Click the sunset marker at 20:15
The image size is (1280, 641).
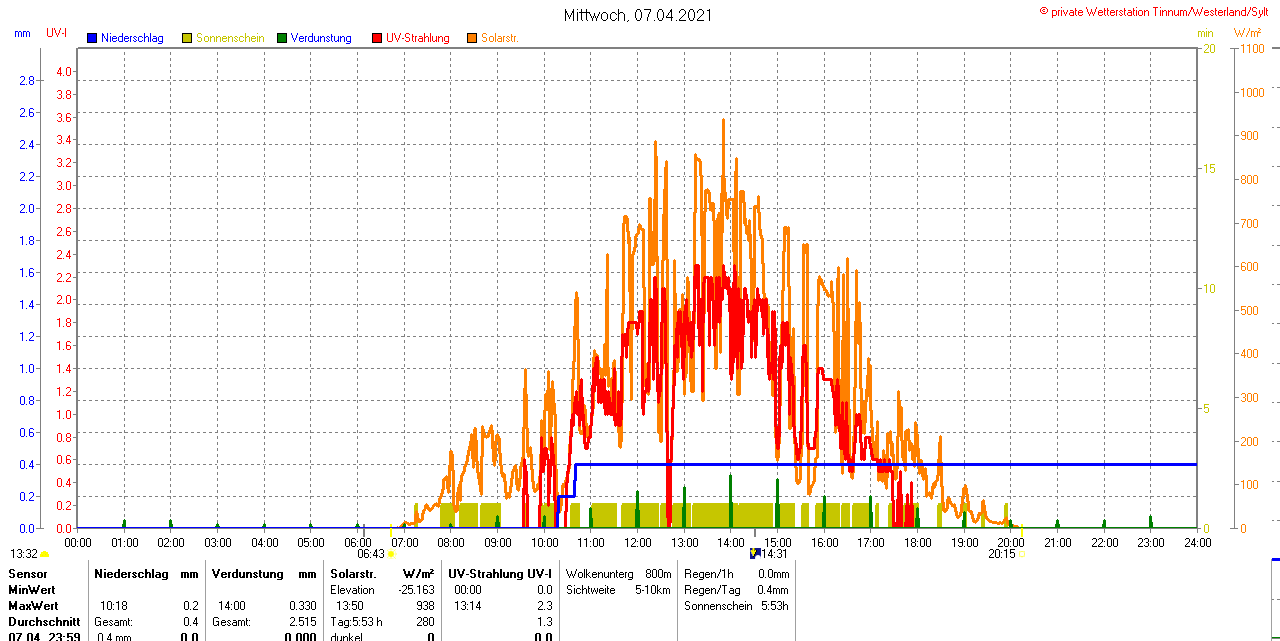coord(1022,553)
